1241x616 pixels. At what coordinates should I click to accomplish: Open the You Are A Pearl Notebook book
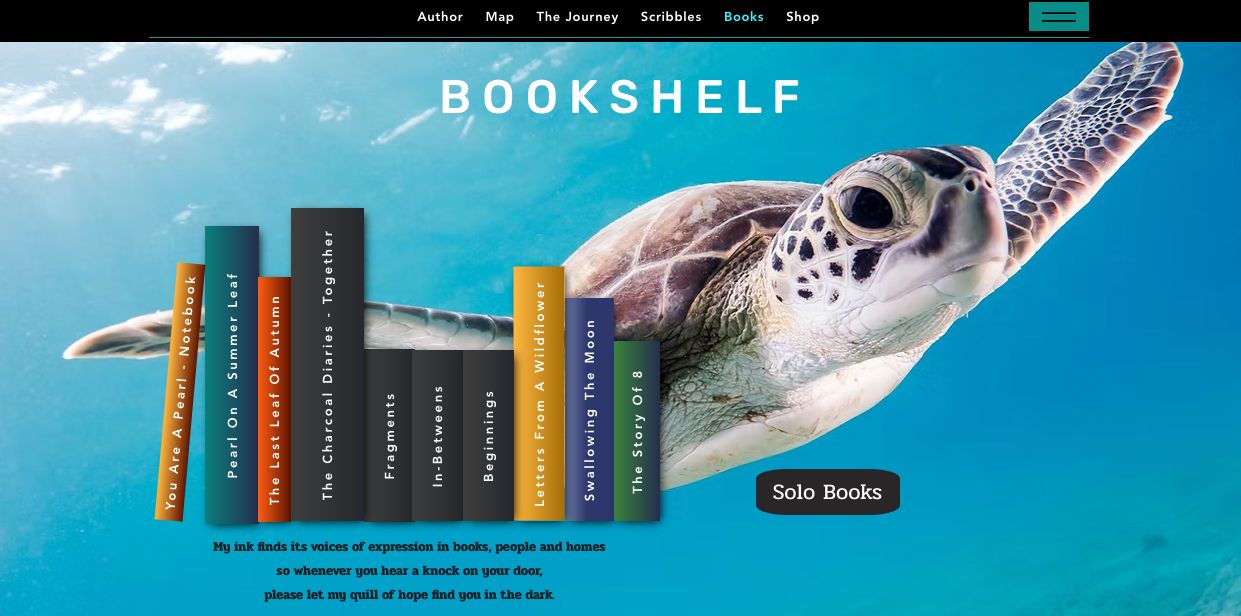click(x=180, y=392)
